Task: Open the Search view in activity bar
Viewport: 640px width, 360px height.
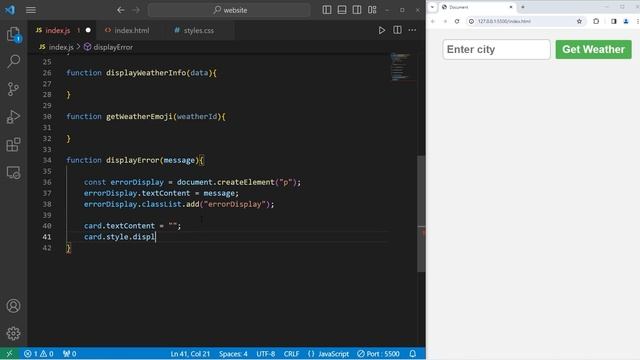Action: 13,62
